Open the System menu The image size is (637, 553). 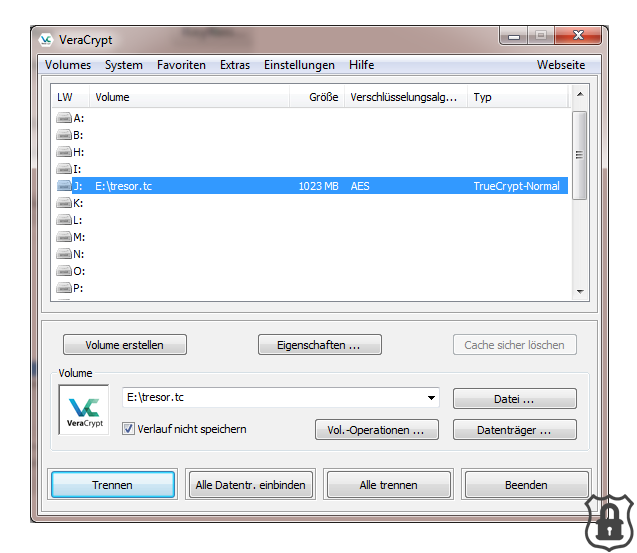click(x=124, y=65)
